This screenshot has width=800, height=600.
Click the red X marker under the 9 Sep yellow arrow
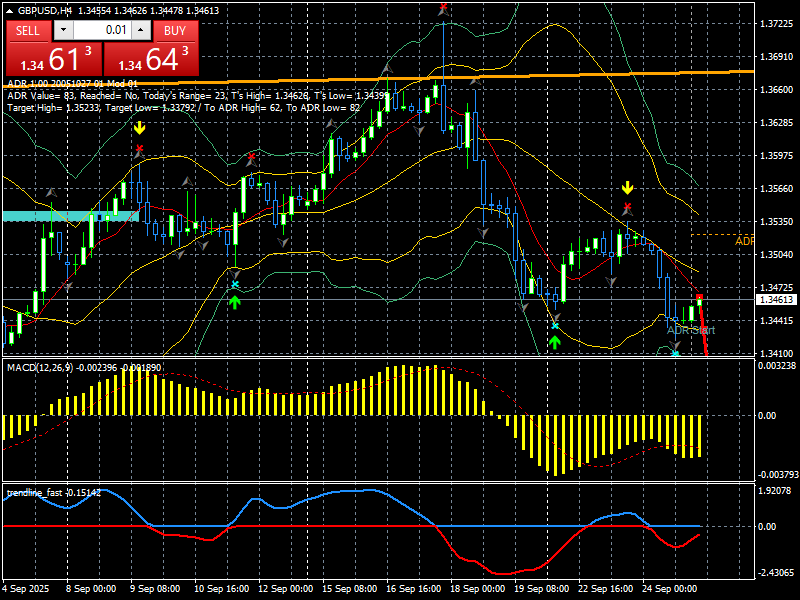(x=139, y=148)
